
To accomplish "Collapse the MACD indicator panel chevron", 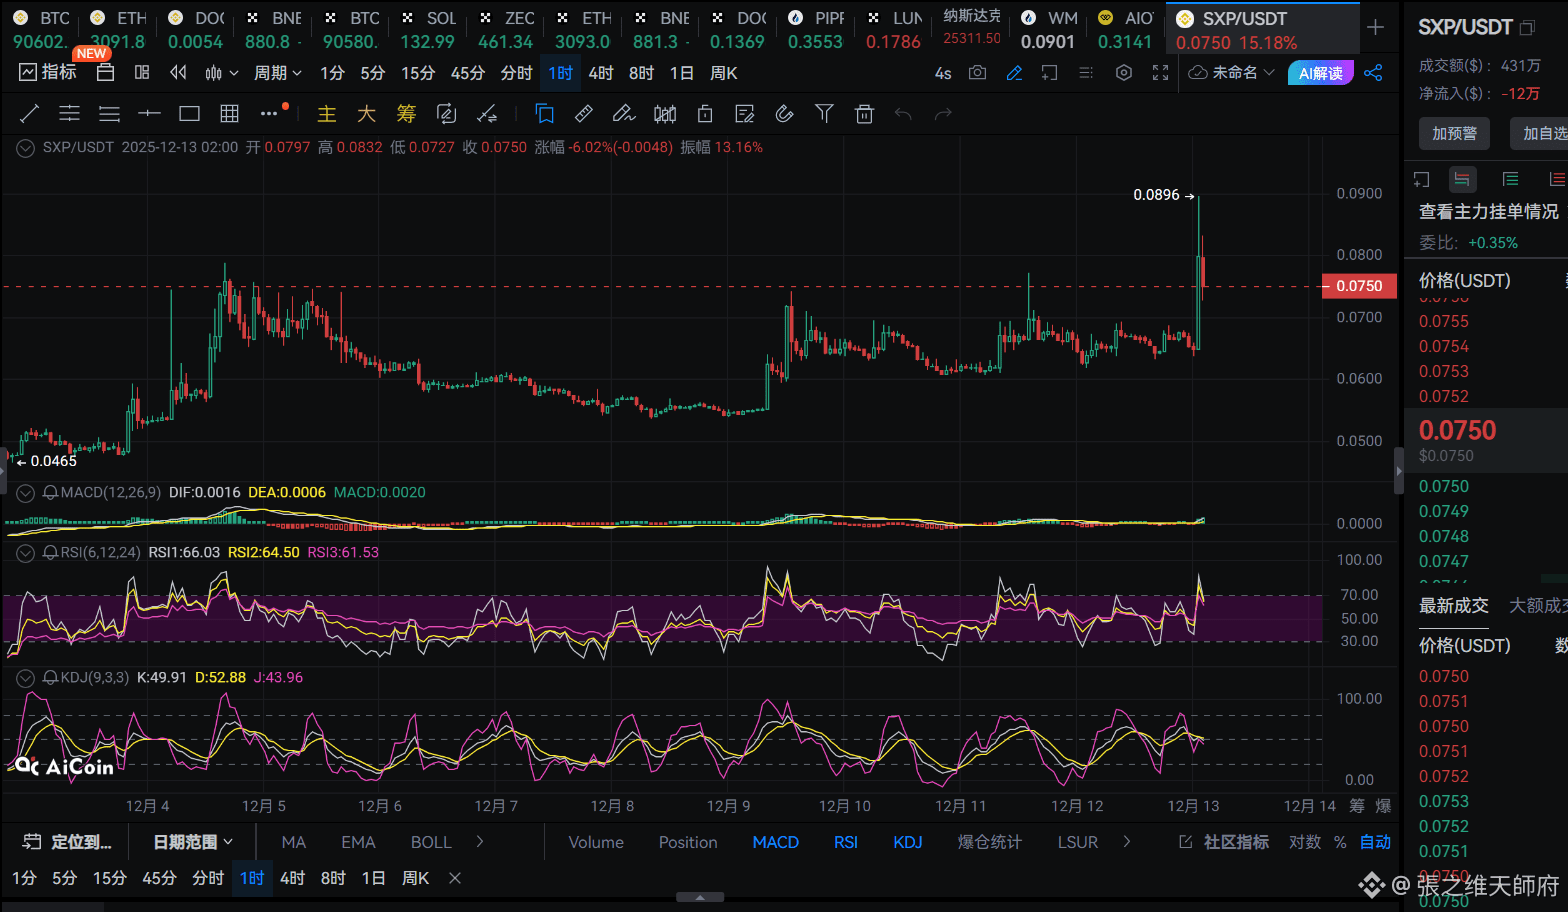I will 26,493.
